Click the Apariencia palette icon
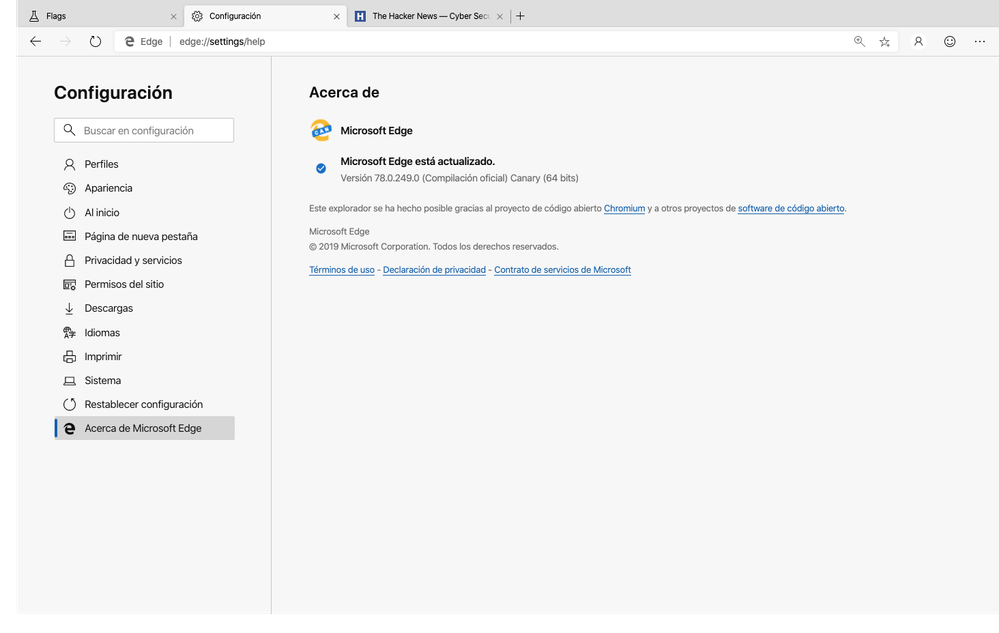The height and width of the screenshot is (633, 999). point(69,188)
